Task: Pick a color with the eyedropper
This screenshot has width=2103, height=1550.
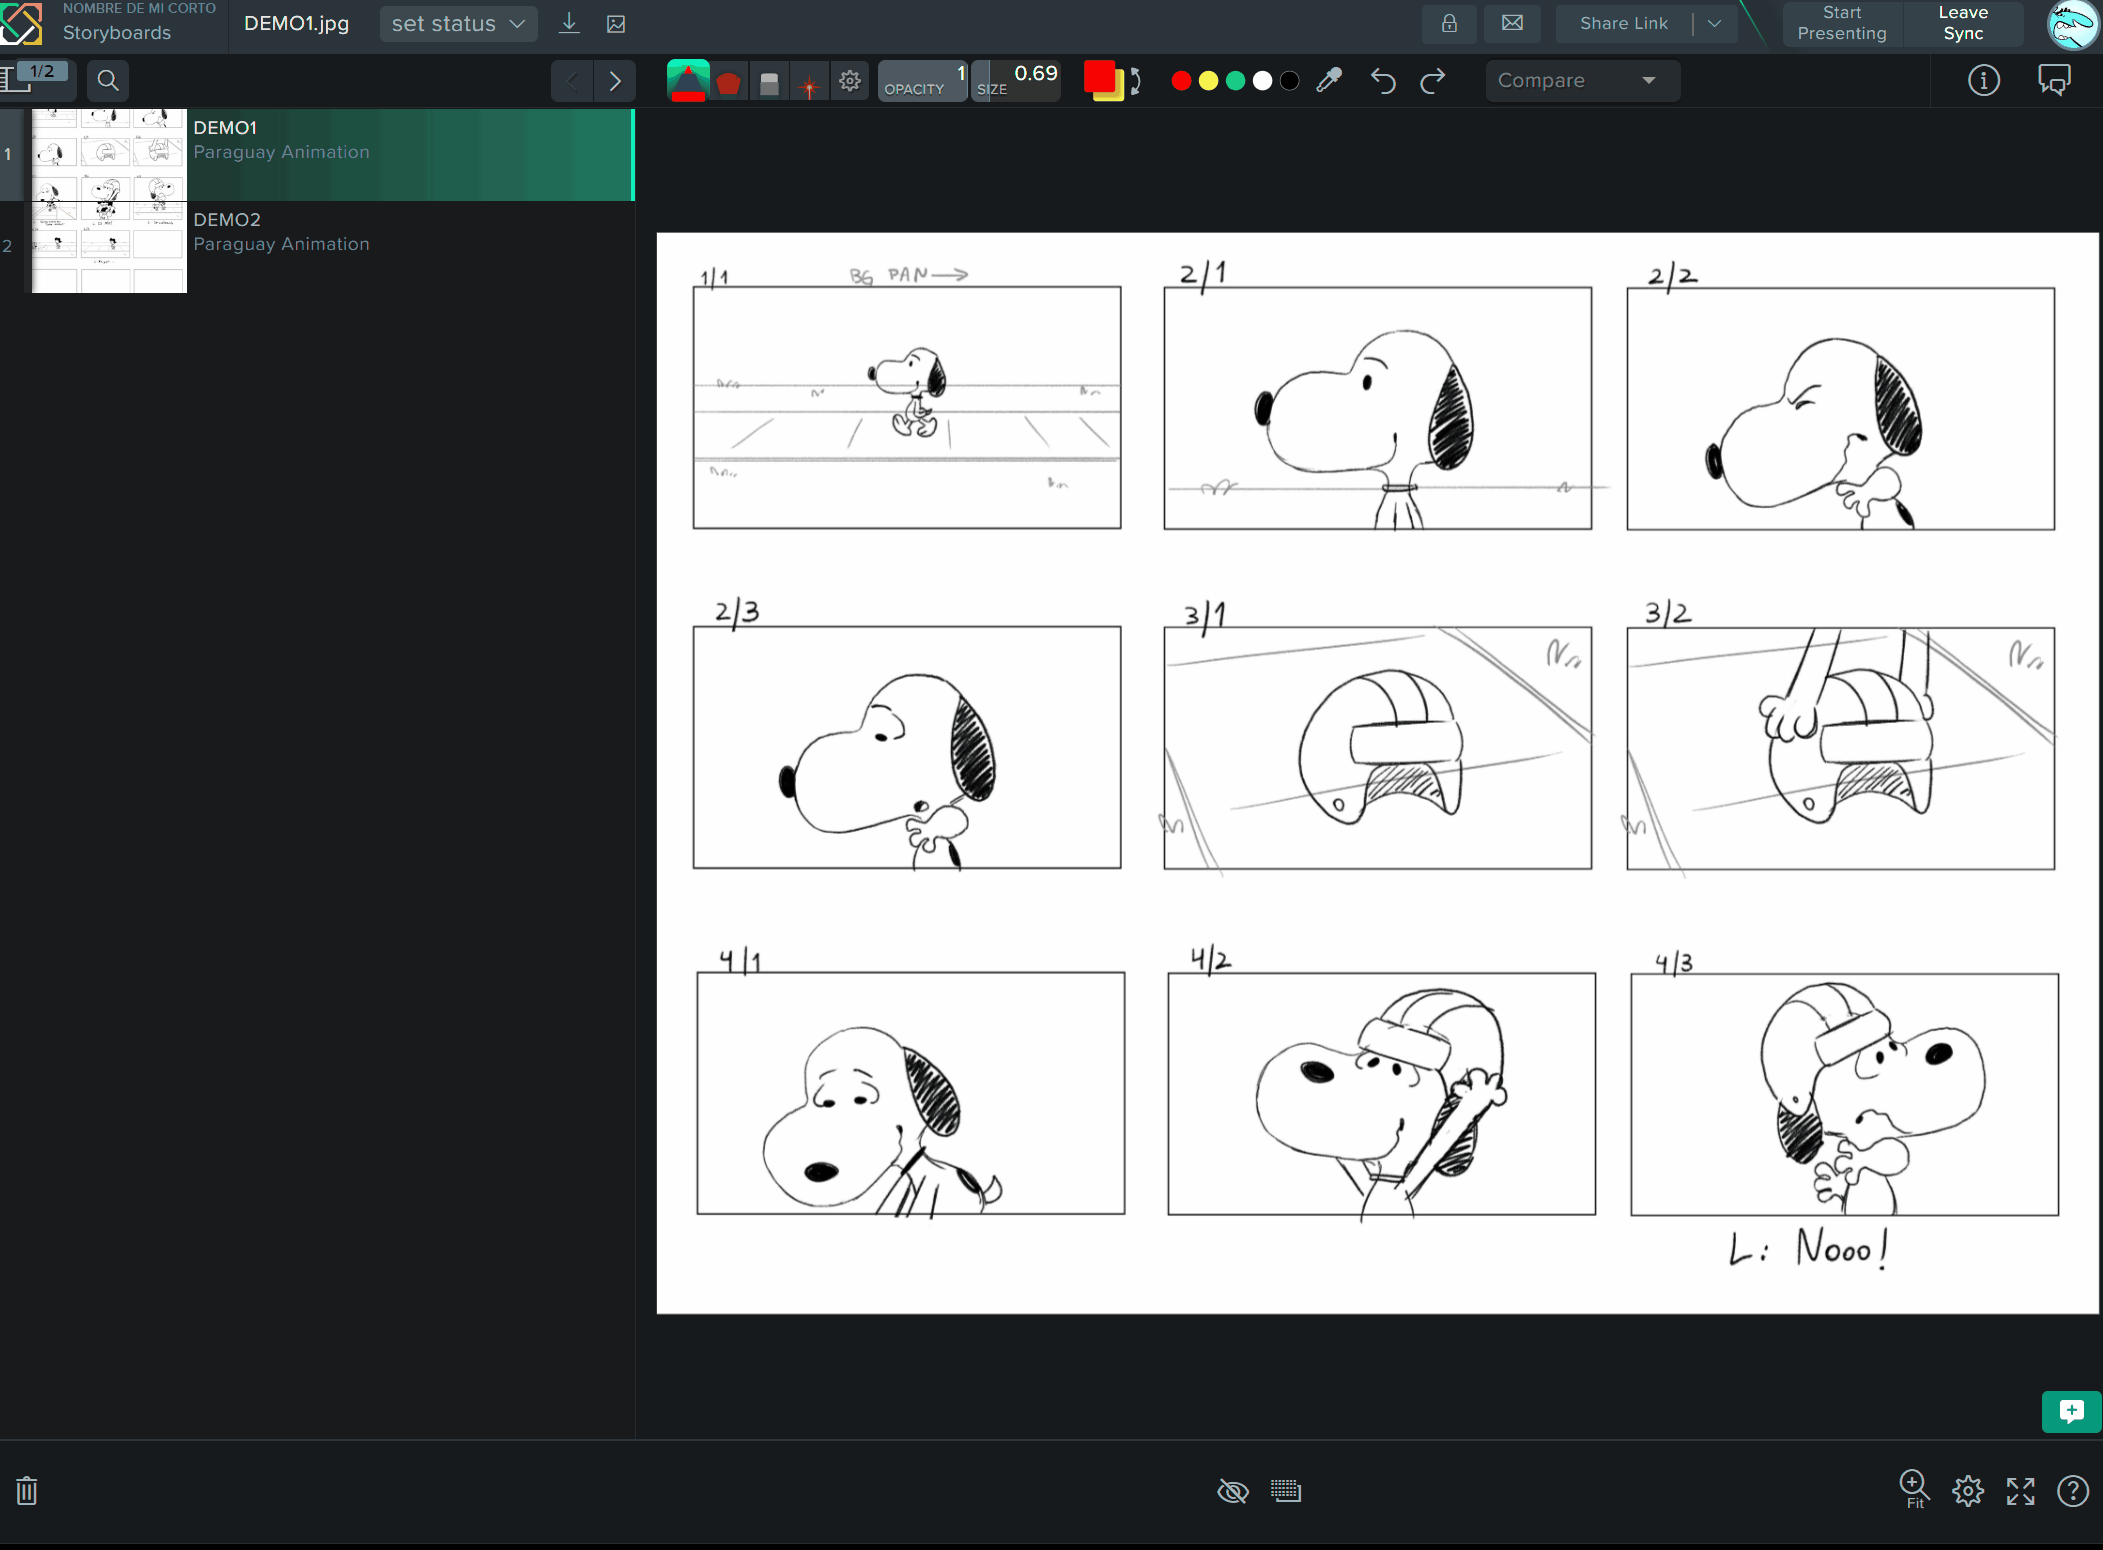Action: tap(1329, 81)
